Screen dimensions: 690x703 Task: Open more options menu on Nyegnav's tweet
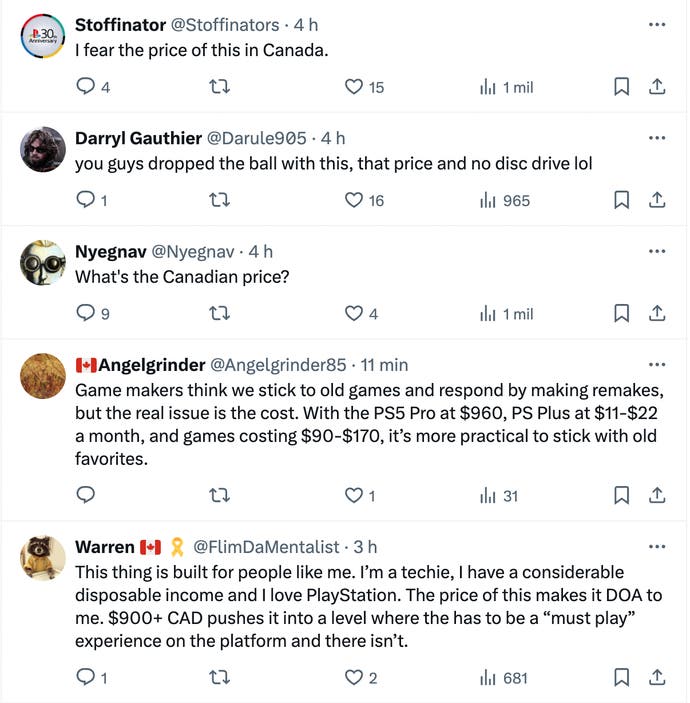657,250
